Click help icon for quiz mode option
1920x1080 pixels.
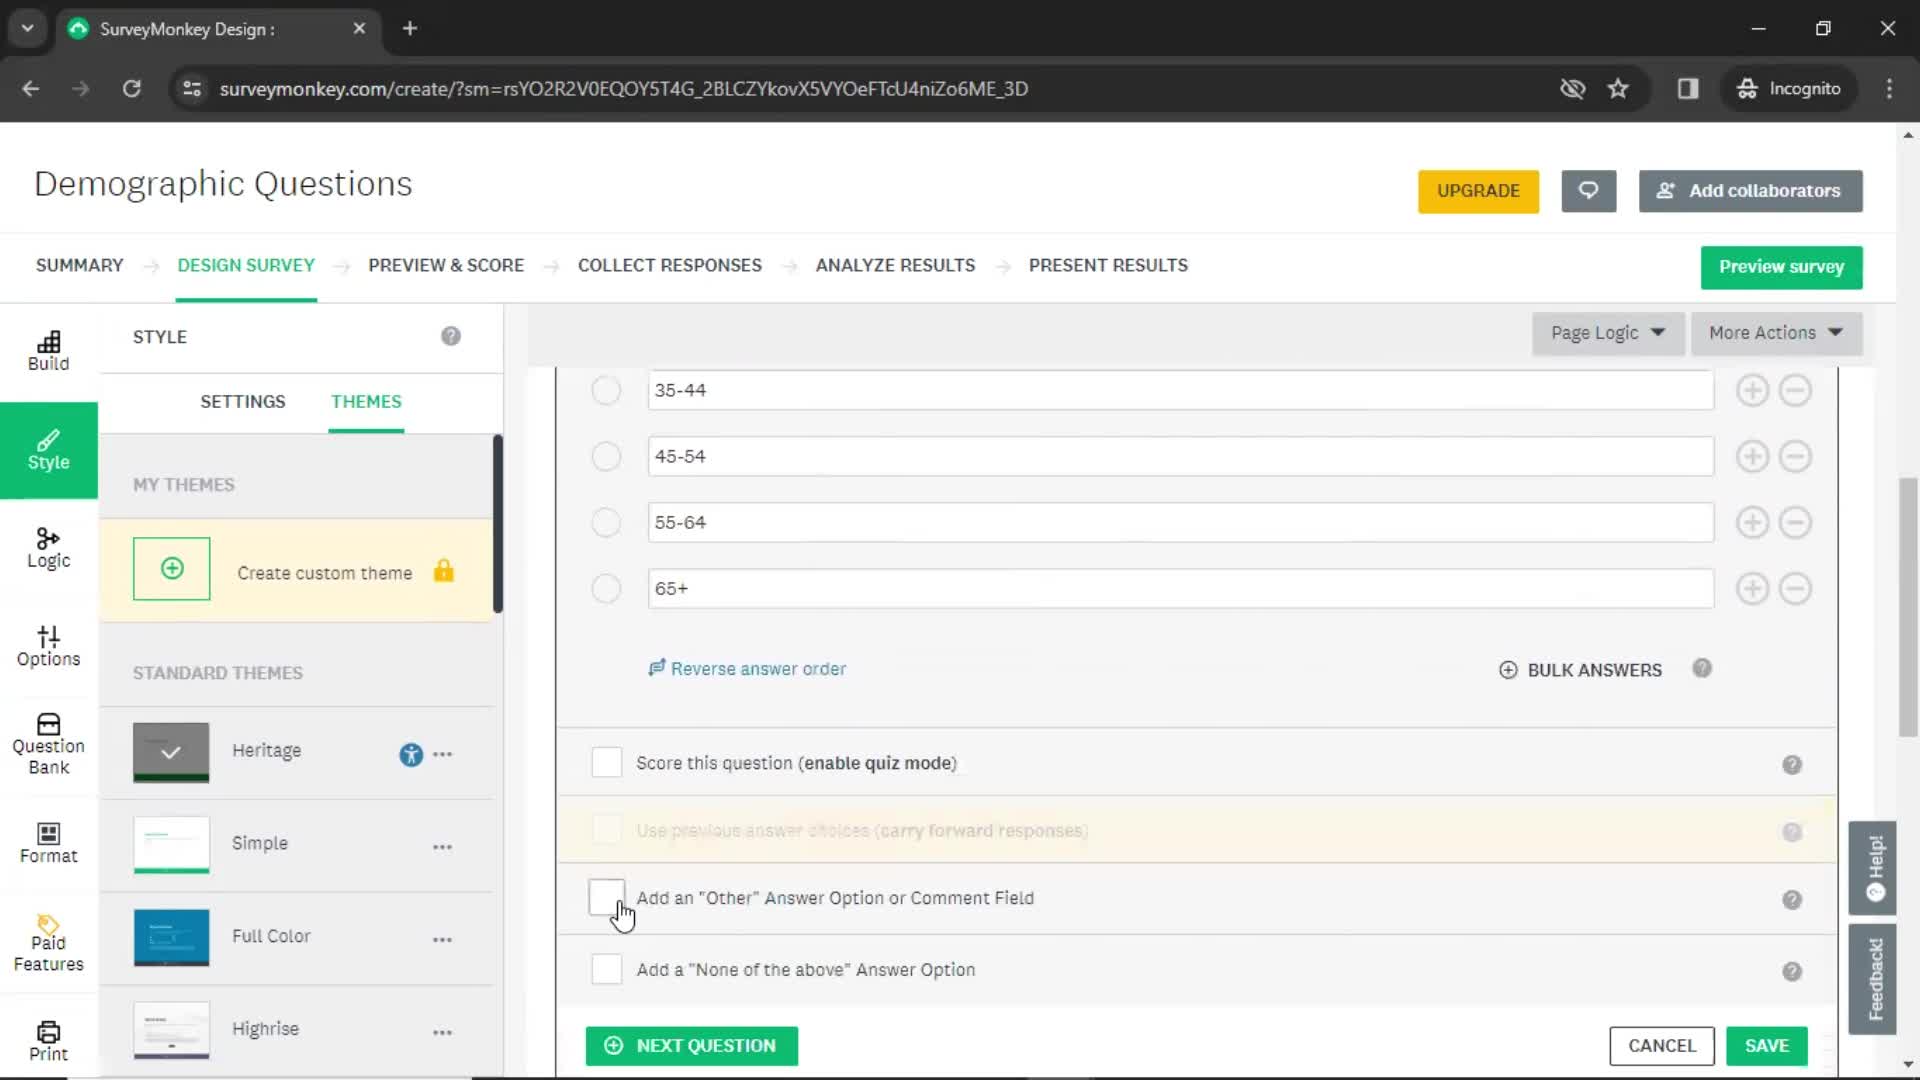click(1792, 765)
